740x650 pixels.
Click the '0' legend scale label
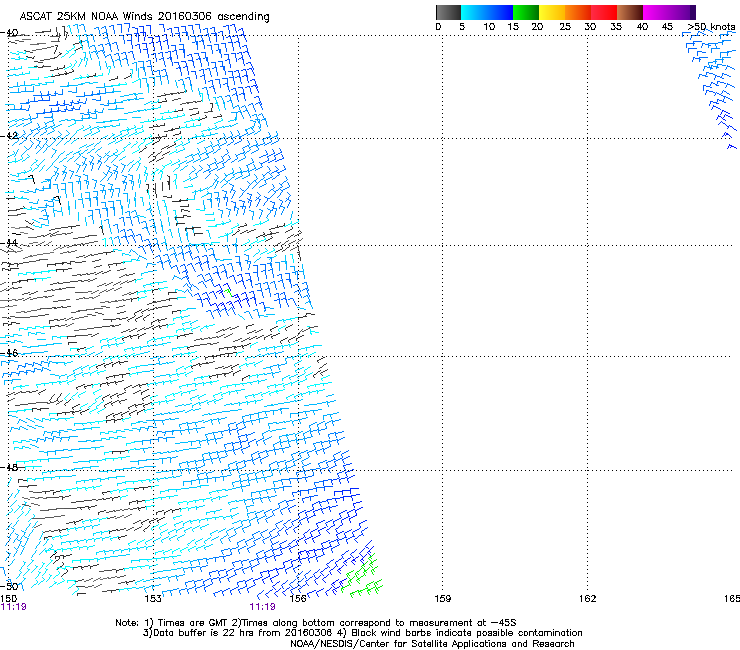(438, 27)
